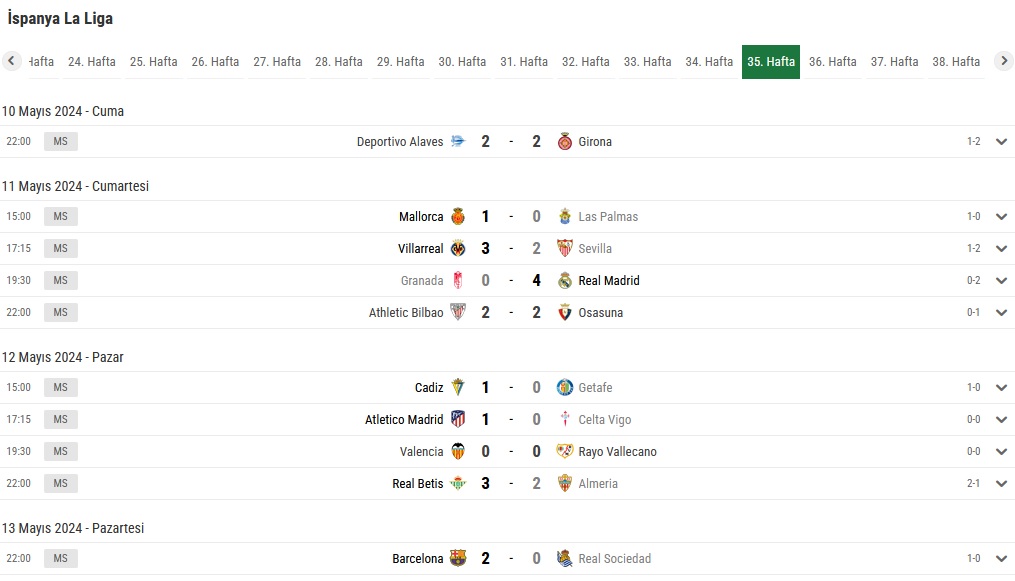Expand the Barcelona vs Real Sociedad match row
1015x581 pixels.
1001,558
